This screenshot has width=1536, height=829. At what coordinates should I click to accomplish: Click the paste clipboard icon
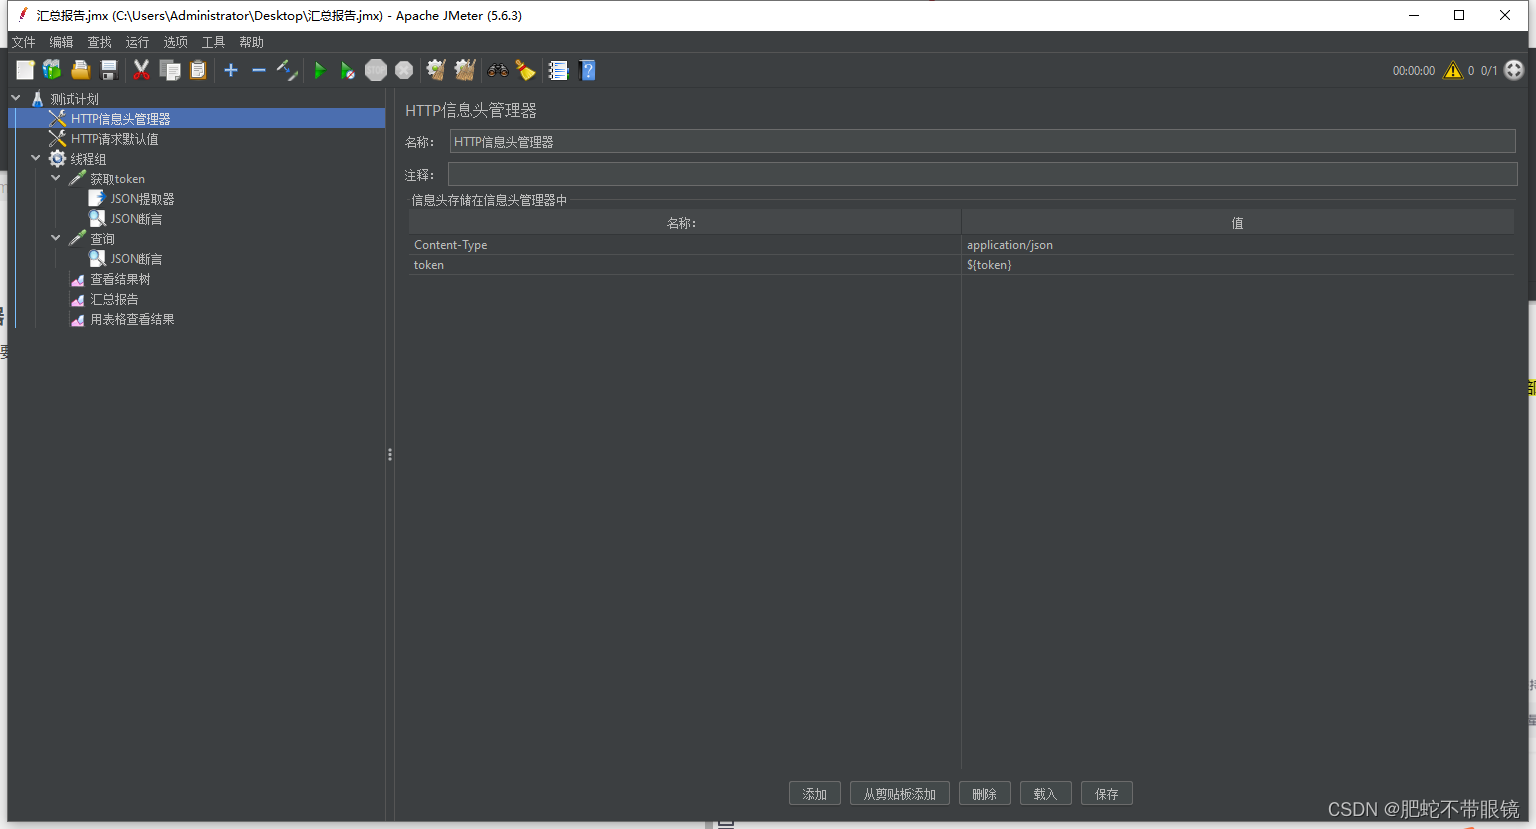point(198,70)
